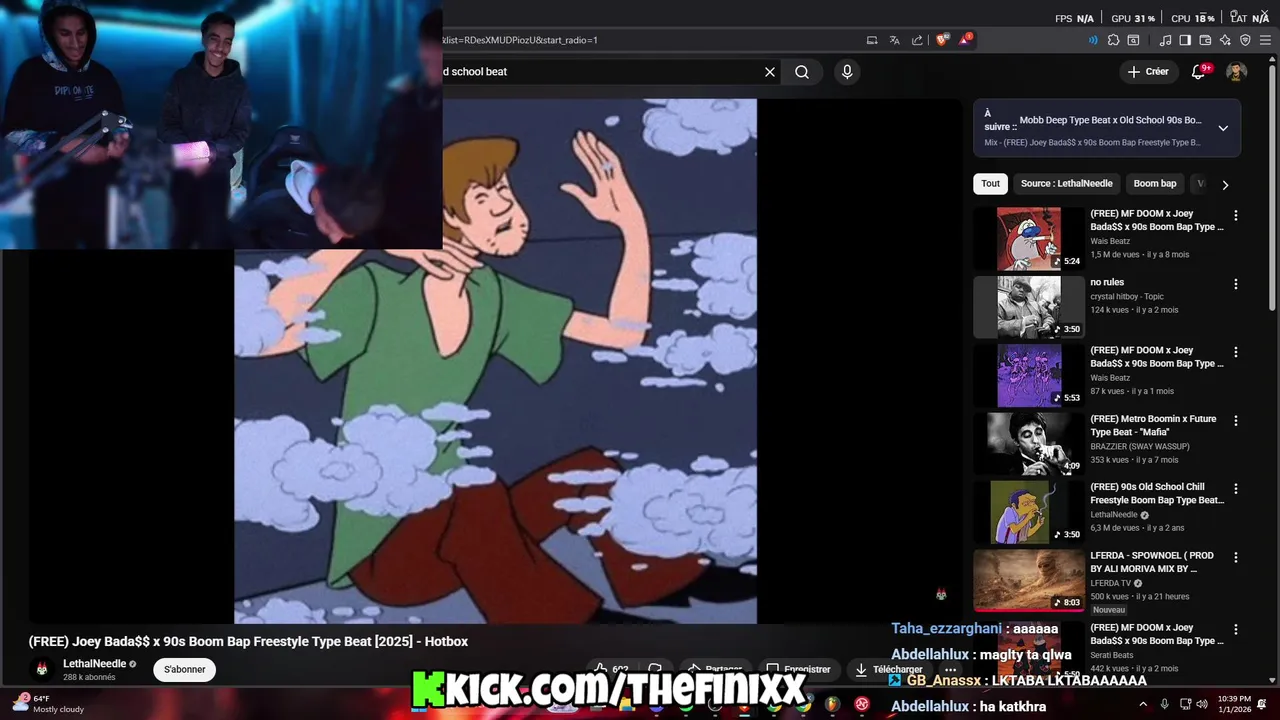Image resolution: width=1280 pixels, height=720 pixels.
Task: Click the blue audio-playing indicator icon
Action: pyautogui.click(x=1092, y=40)
